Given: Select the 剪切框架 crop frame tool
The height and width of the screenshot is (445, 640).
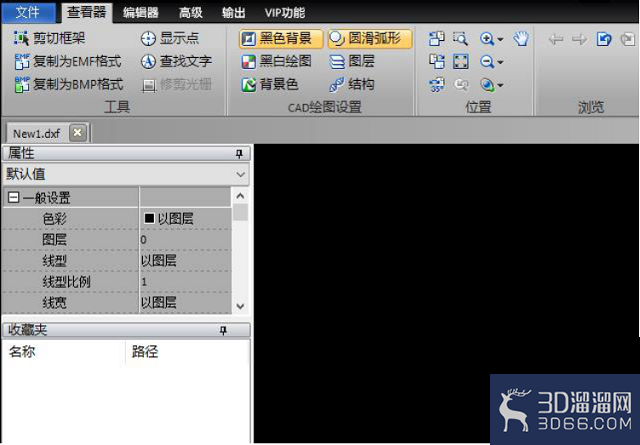Looking at the screenshot, I should pyautogui.click(x=49, y=38).
